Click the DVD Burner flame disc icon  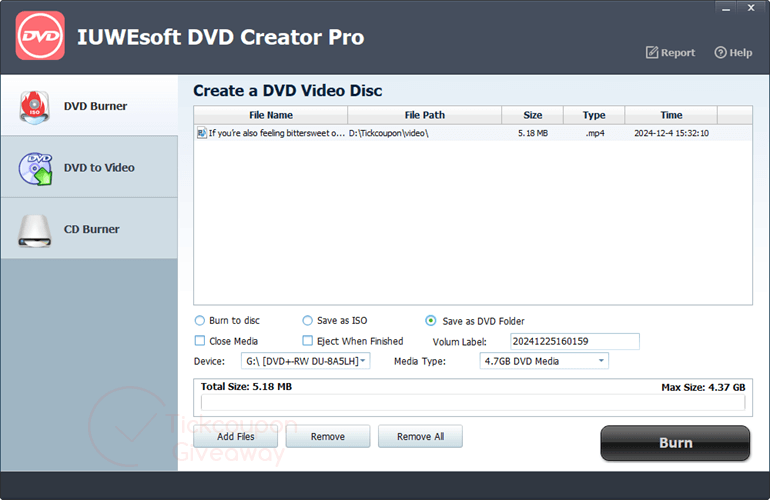34,107
